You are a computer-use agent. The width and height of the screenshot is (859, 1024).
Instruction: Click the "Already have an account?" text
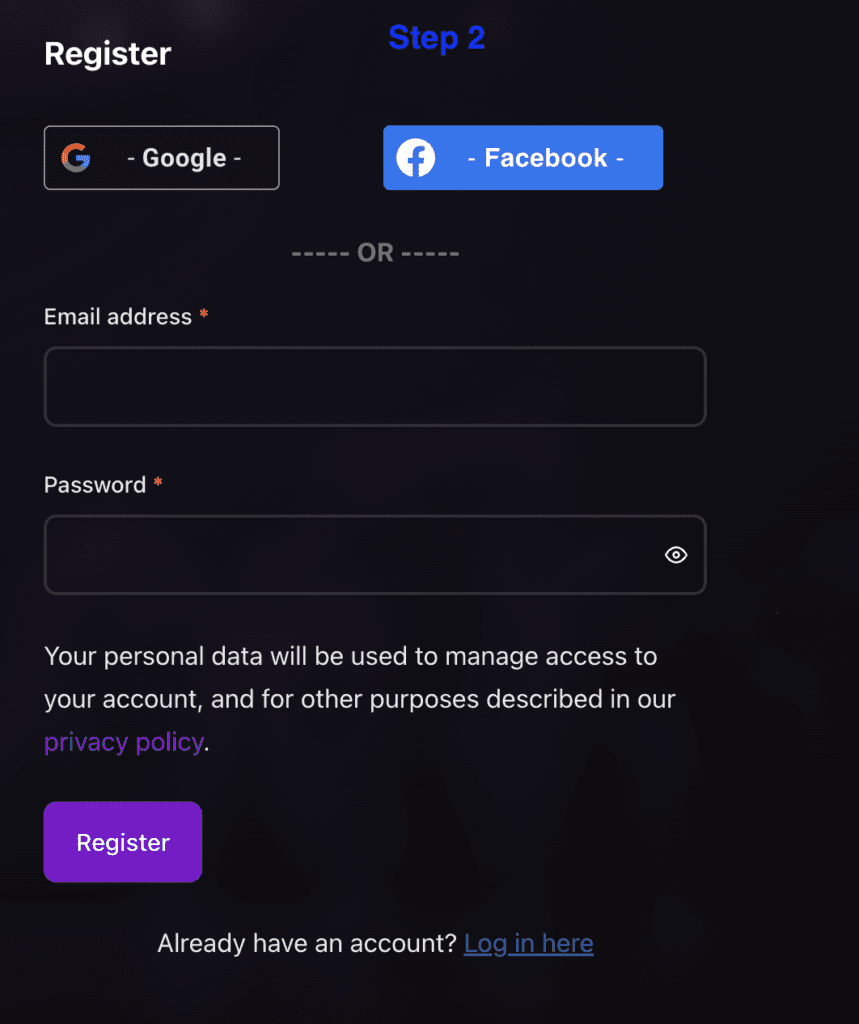(x=307, y=943)
